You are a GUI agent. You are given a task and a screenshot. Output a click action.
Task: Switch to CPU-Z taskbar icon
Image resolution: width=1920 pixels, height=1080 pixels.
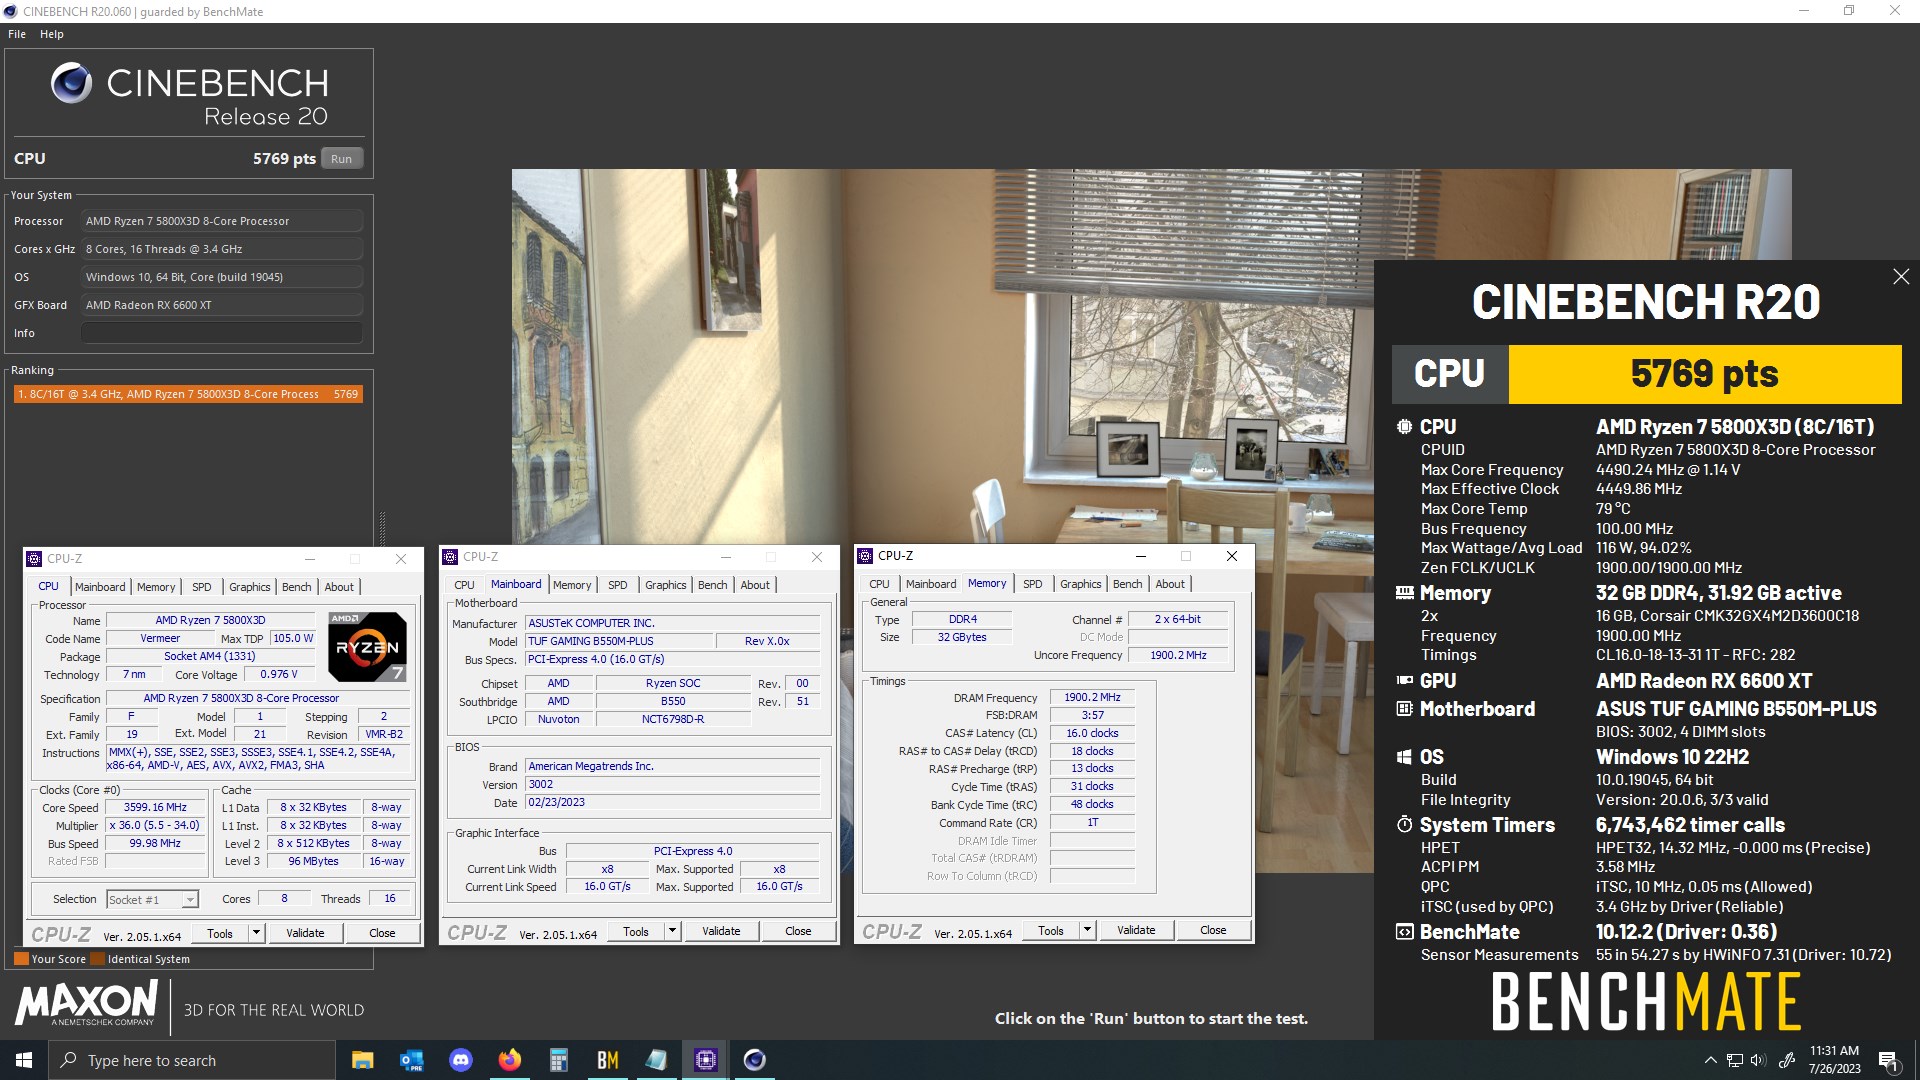coord(705,1060)
